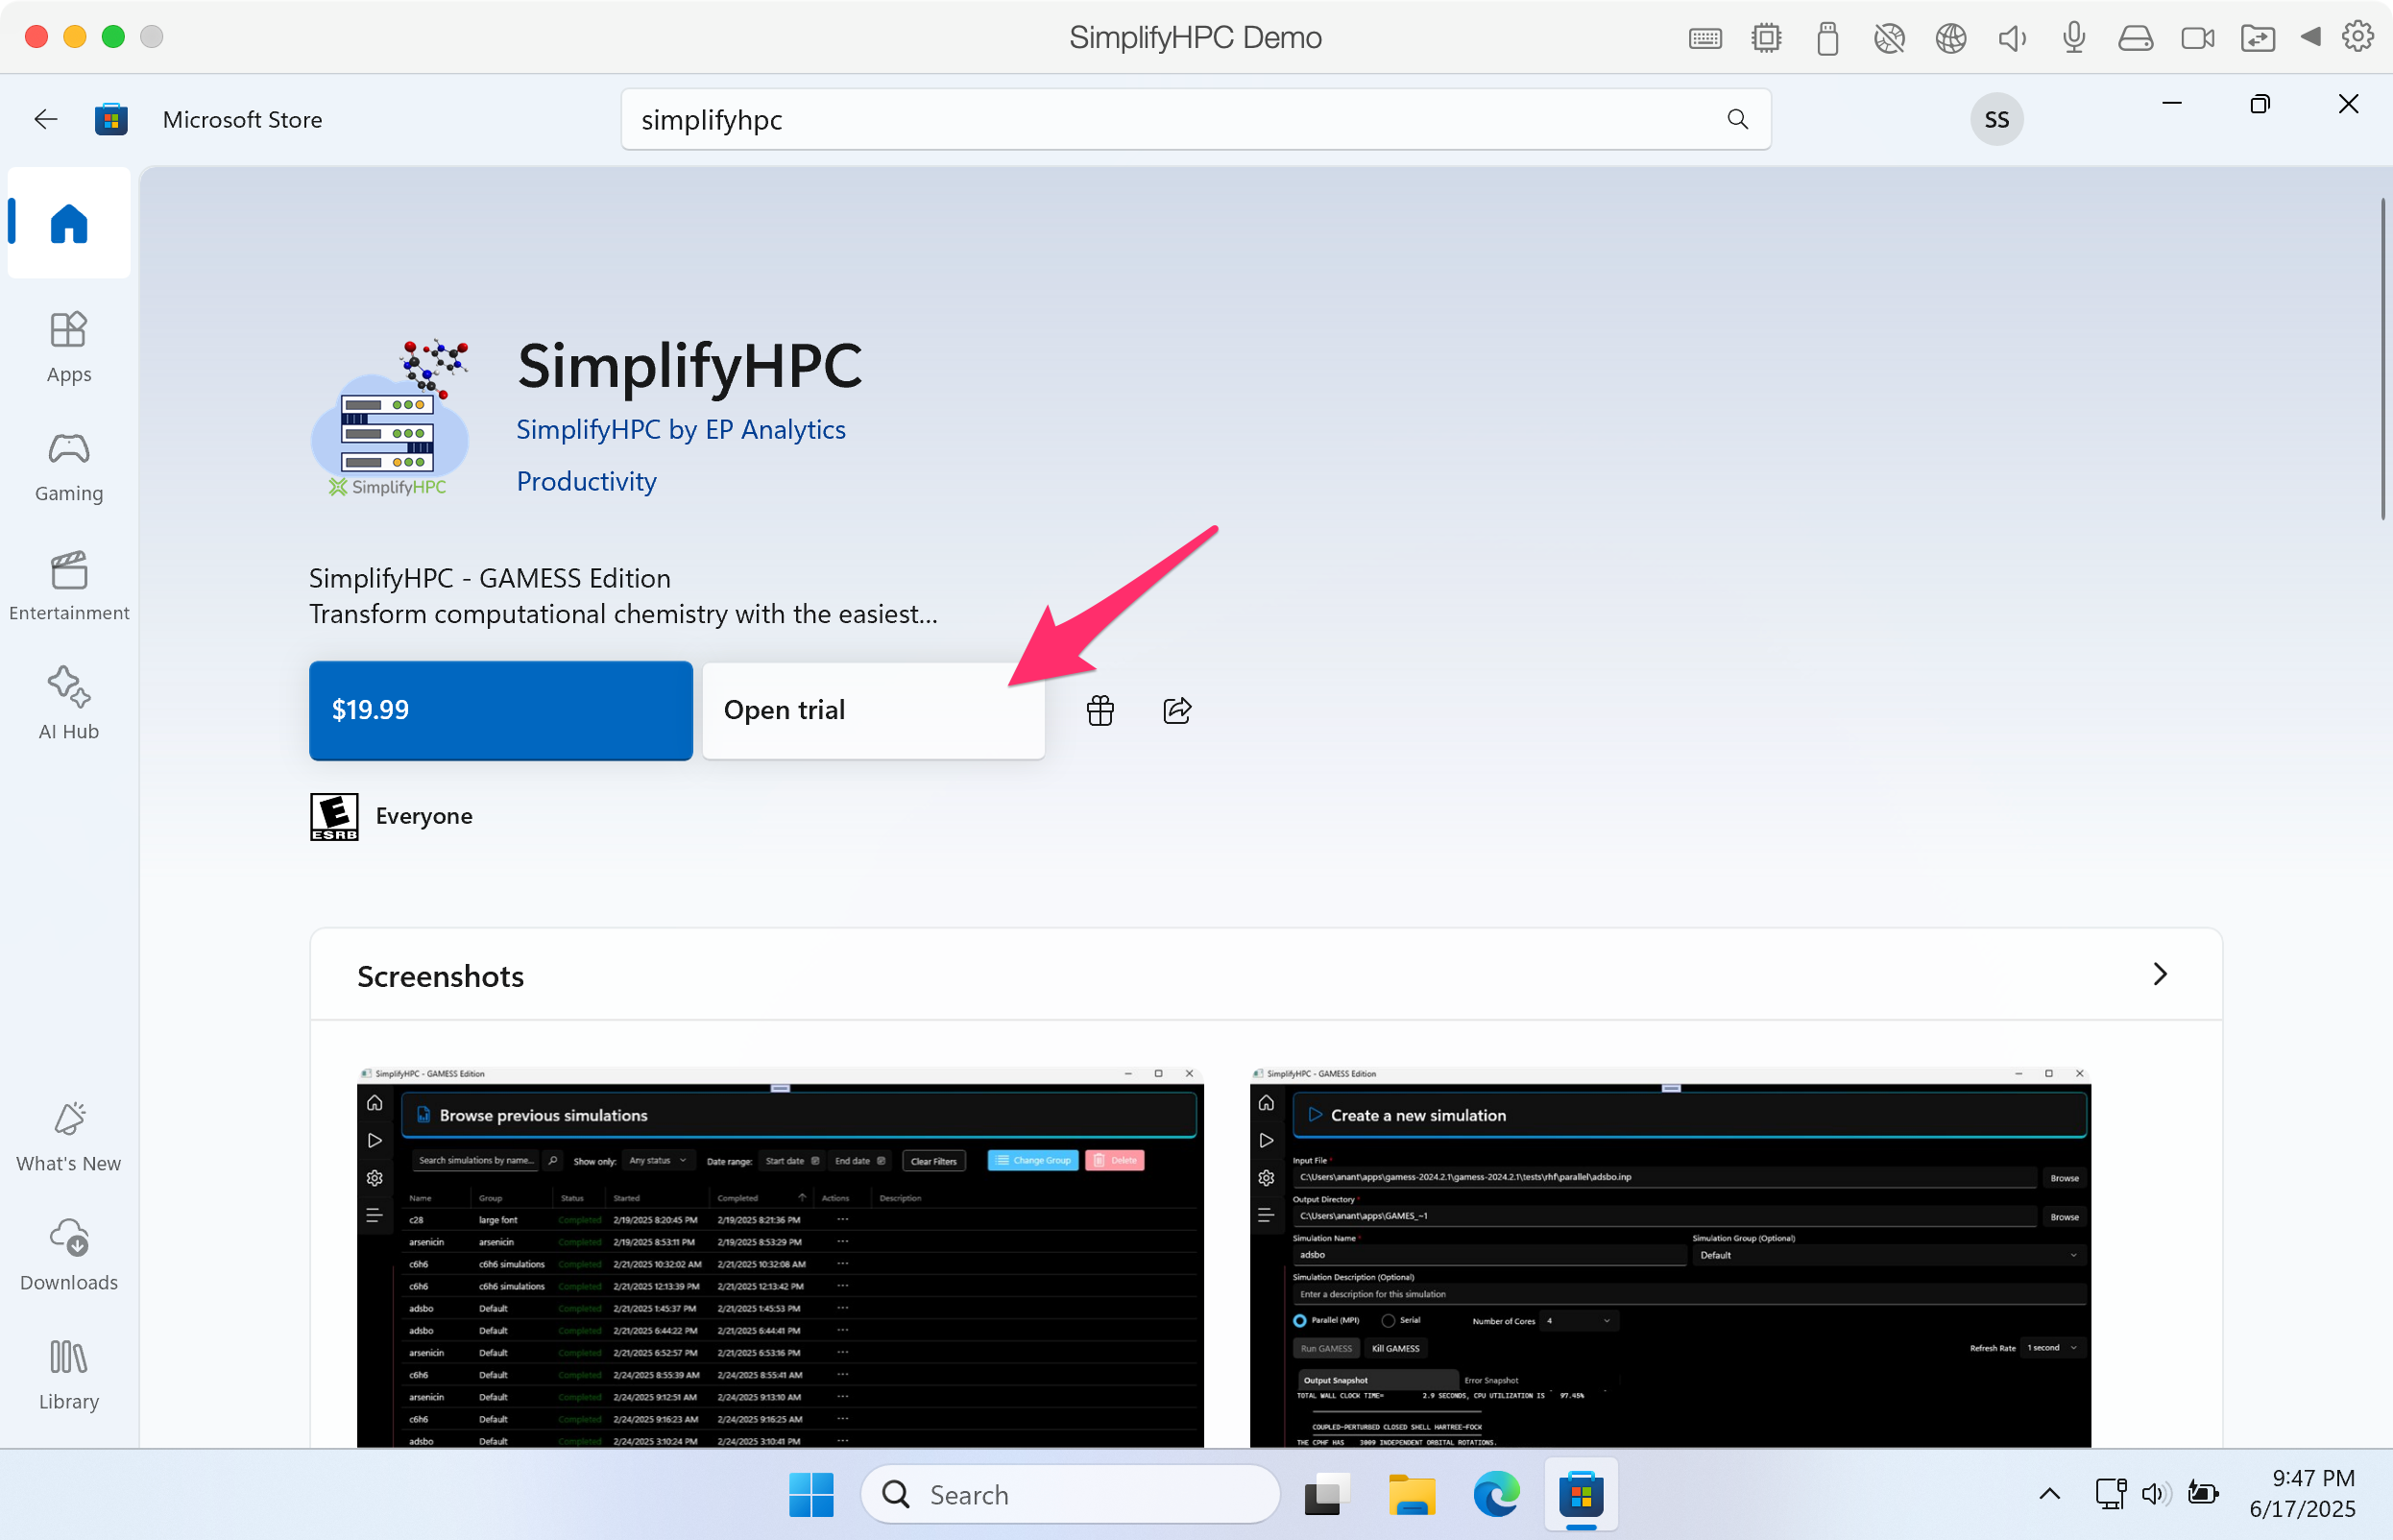
Task: Open the Entertainment sidebar section
Action: [x=68, y=585]
